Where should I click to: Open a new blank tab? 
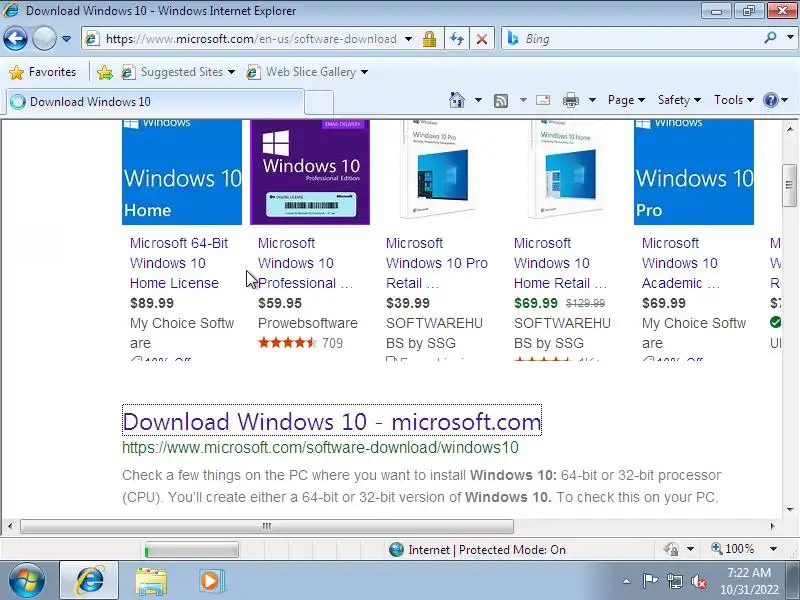click(319, 102)
